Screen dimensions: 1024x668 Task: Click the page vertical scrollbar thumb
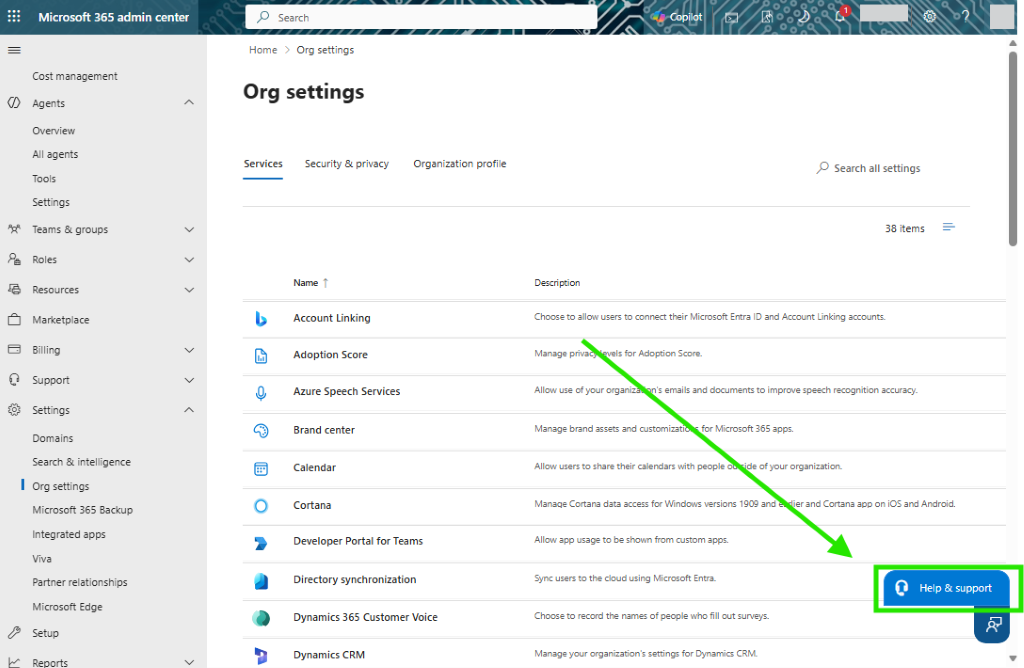(x=1013, y=148)
